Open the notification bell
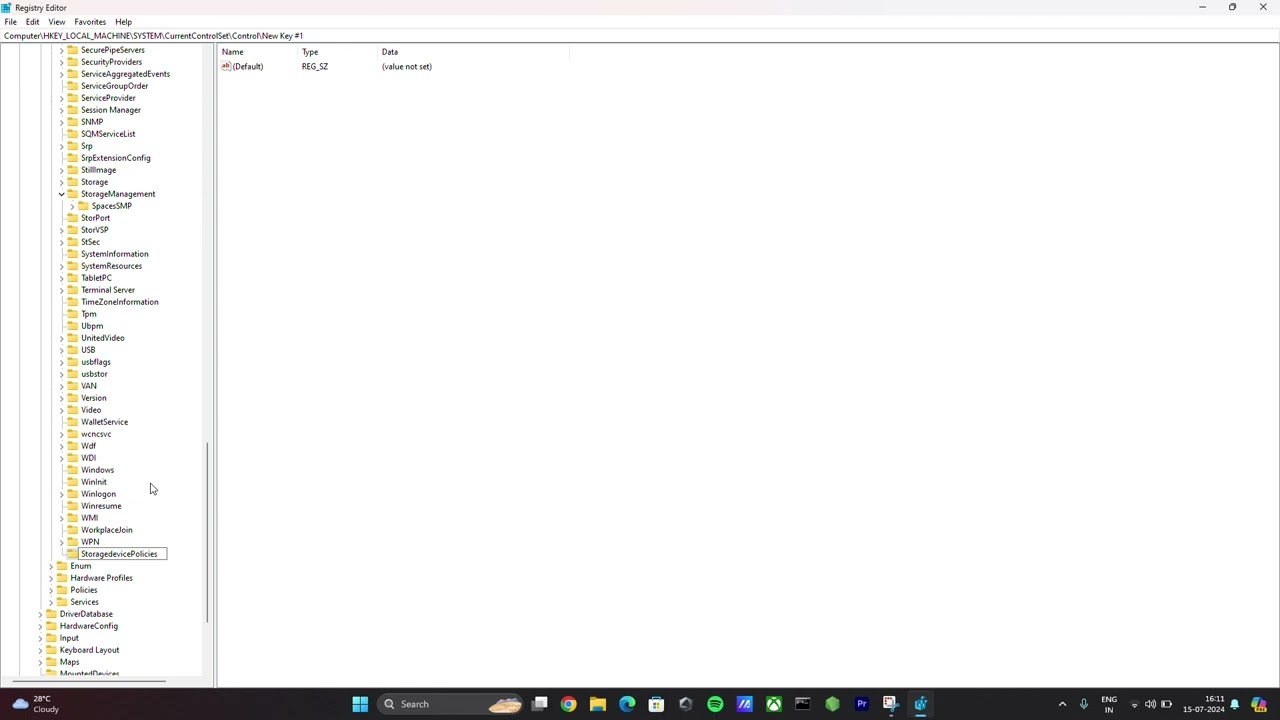This screenshot has height=720, width=1280. point(1235,704)
